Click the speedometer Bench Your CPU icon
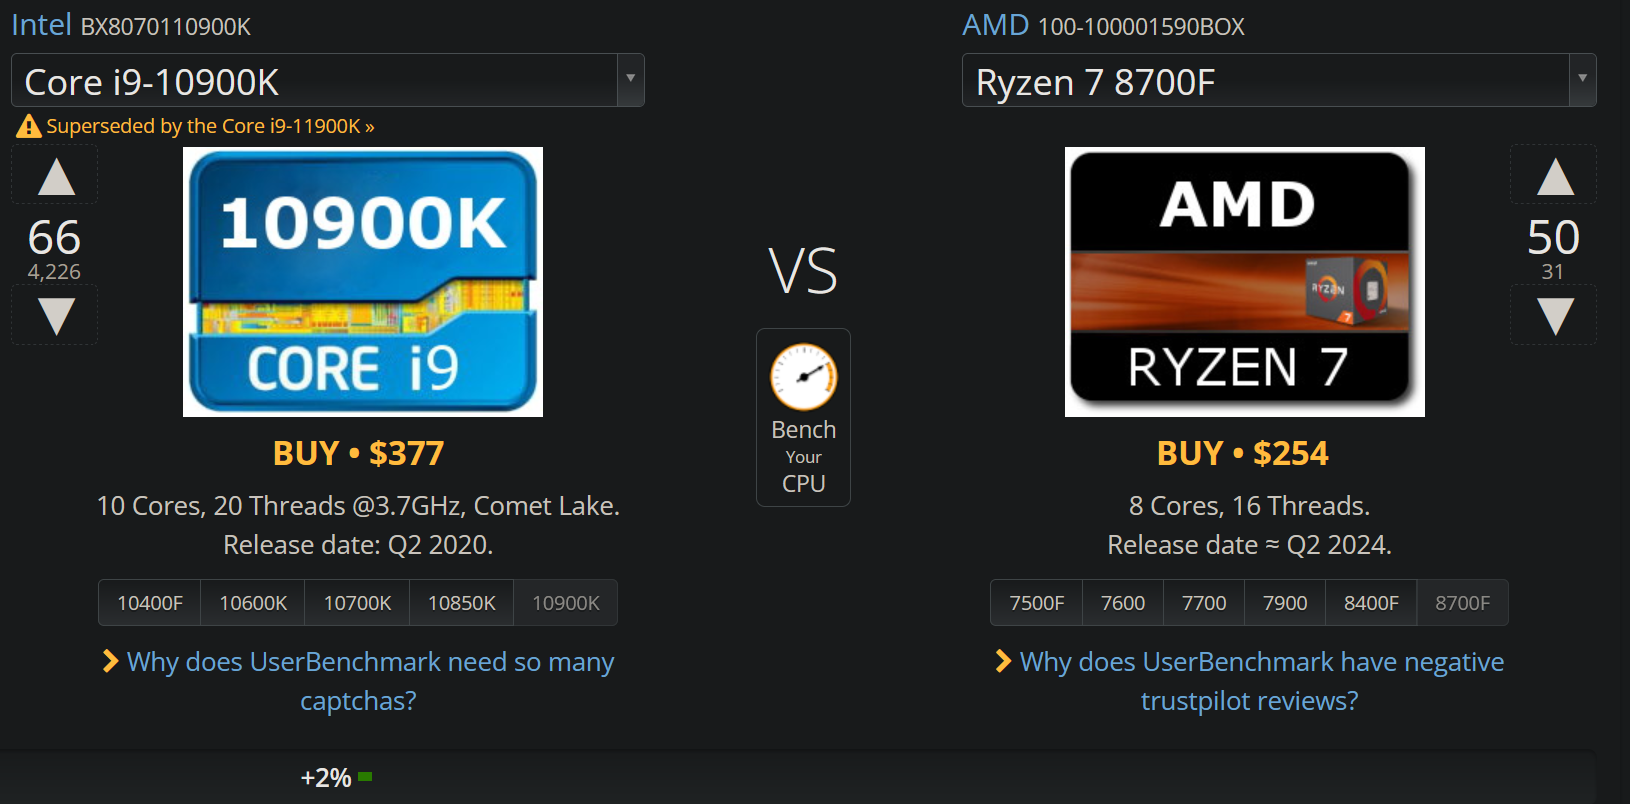1630x804 pixels. [x=803, y=377]
